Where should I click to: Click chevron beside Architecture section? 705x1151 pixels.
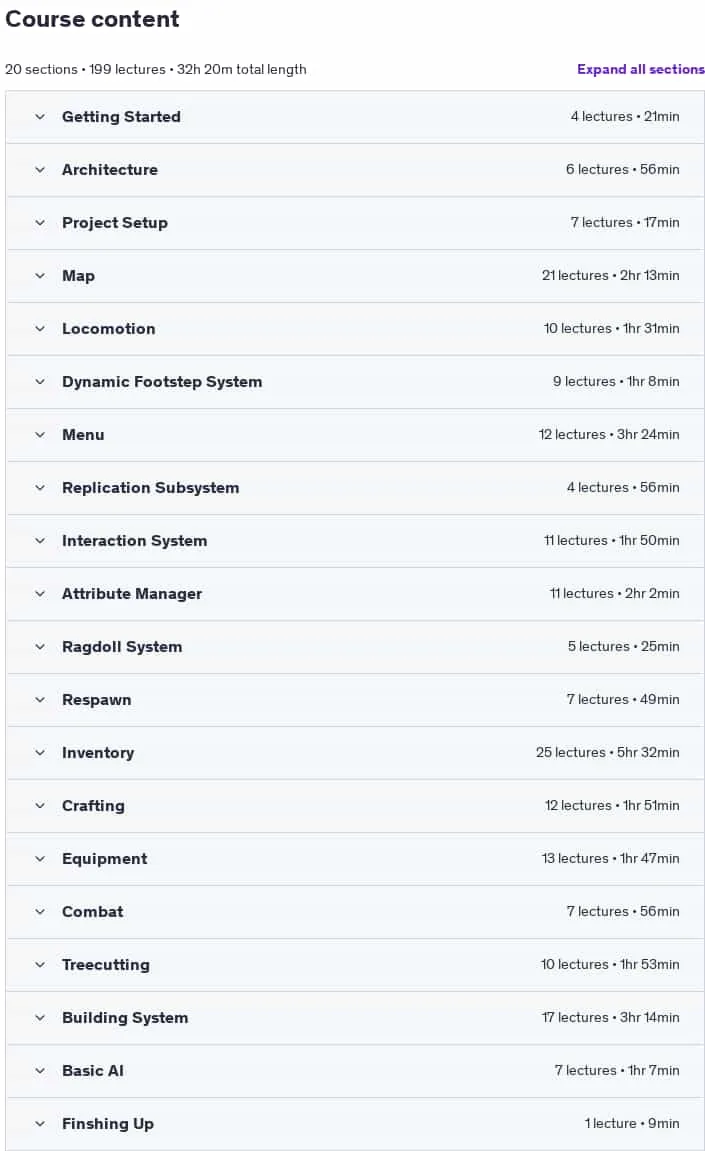40,170
